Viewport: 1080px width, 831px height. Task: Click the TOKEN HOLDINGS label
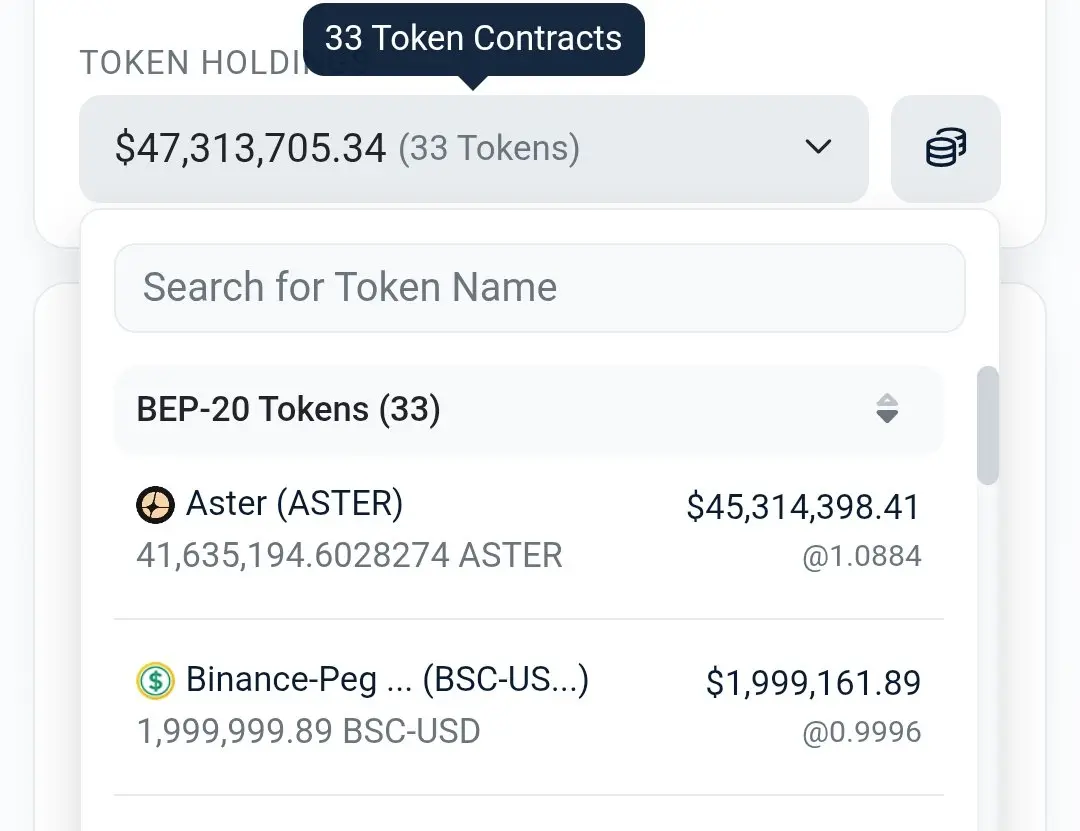click(x=190, y=63)
